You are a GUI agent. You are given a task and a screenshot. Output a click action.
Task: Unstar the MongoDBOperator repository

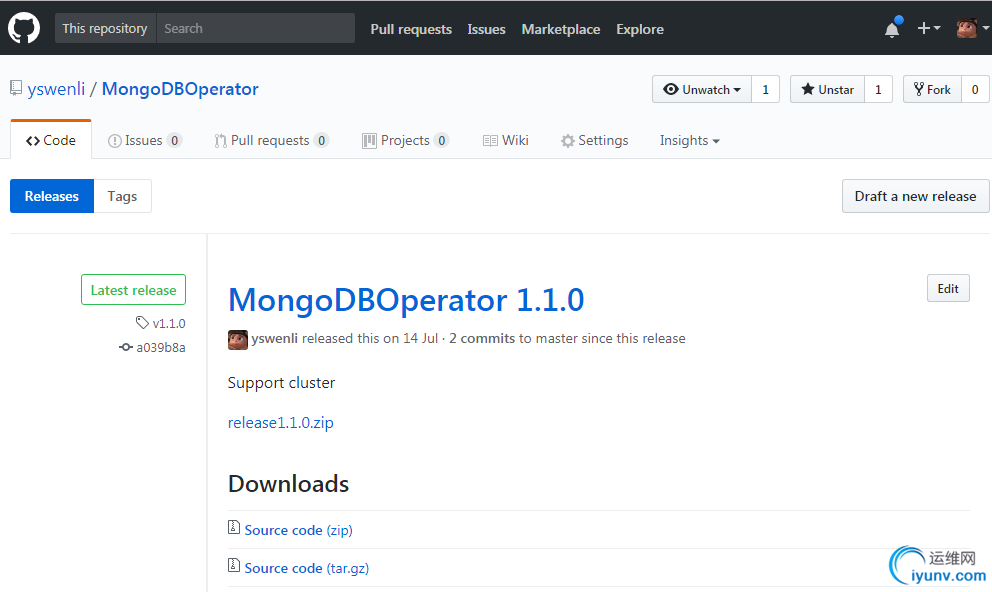(x=827, y=90)
